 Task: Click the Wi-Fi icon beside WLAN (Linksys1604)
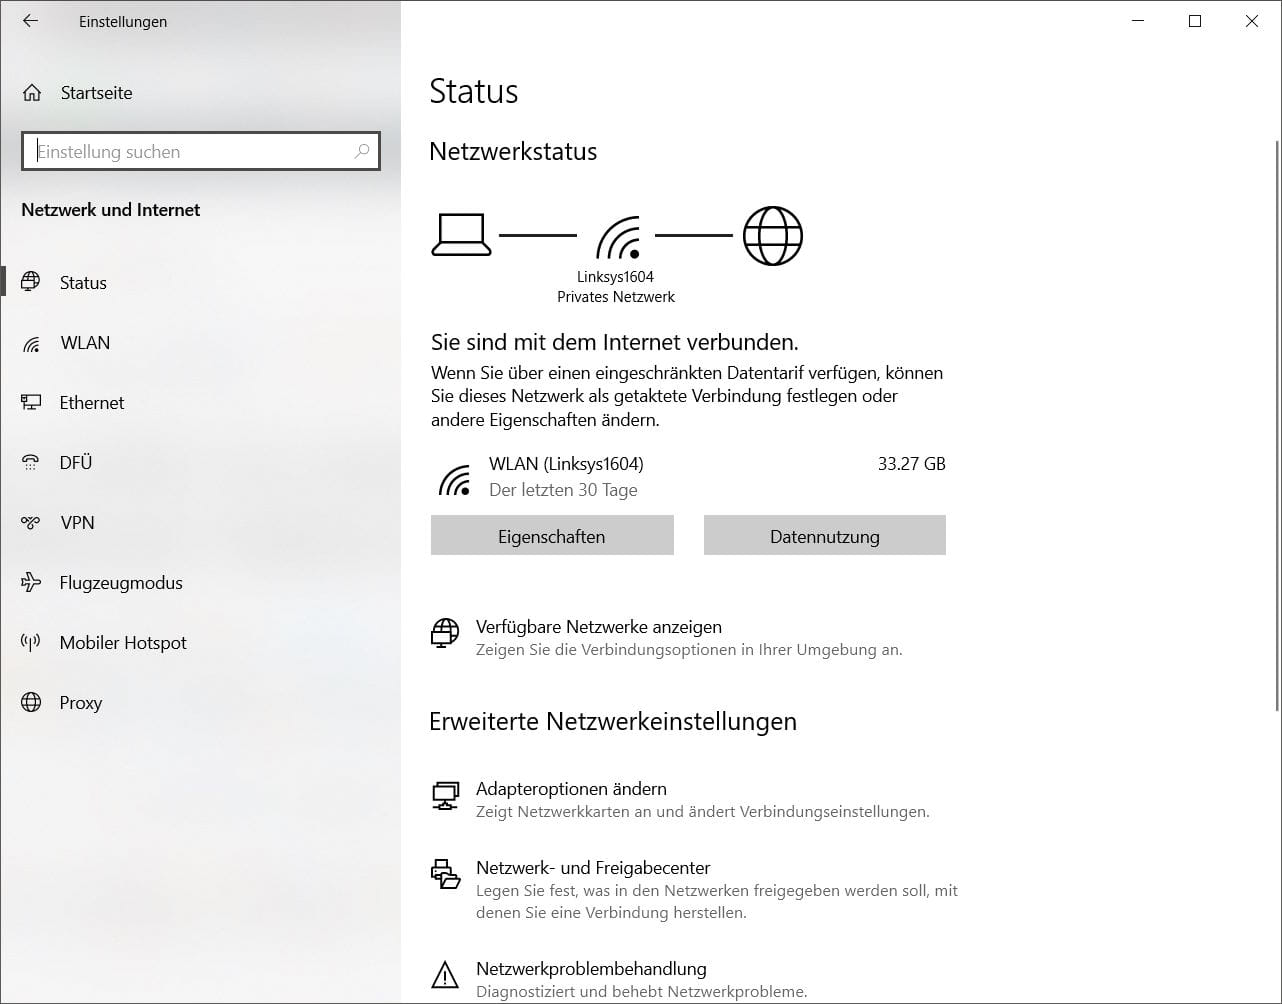(454, 479)
